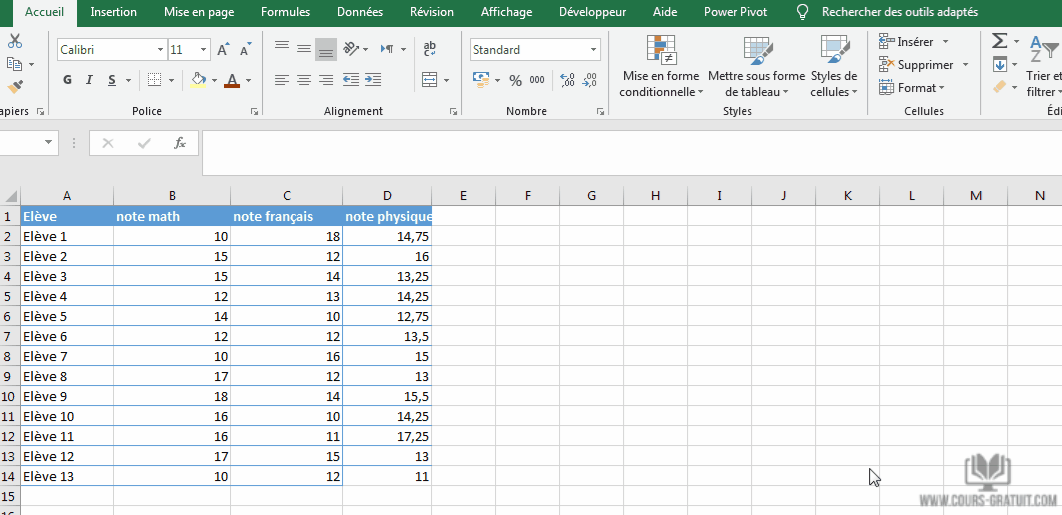Image resolution: width=1062 pixels, height=515 pixels.
Task: Align cell text right
Action: click(326, 80)
